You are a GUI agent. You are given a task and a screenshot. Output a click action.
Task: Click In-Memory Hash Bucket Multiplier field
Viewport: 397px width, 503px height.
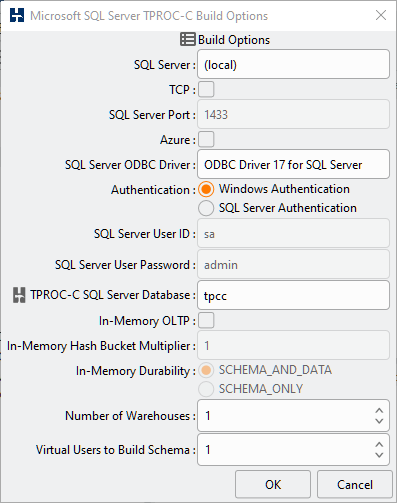(293, 345)
